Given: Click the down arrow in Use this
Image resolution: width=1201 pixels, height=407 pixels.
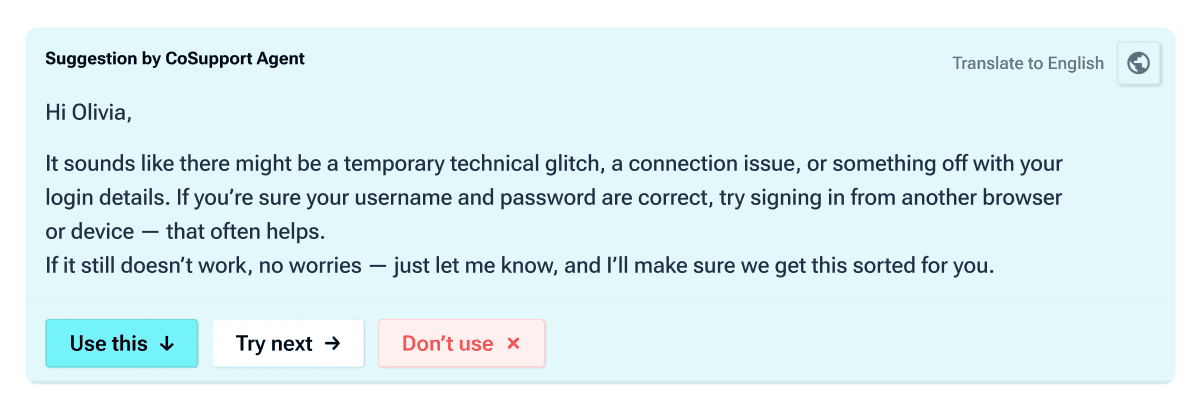Looking at the screenshot, I should point(167,344).
